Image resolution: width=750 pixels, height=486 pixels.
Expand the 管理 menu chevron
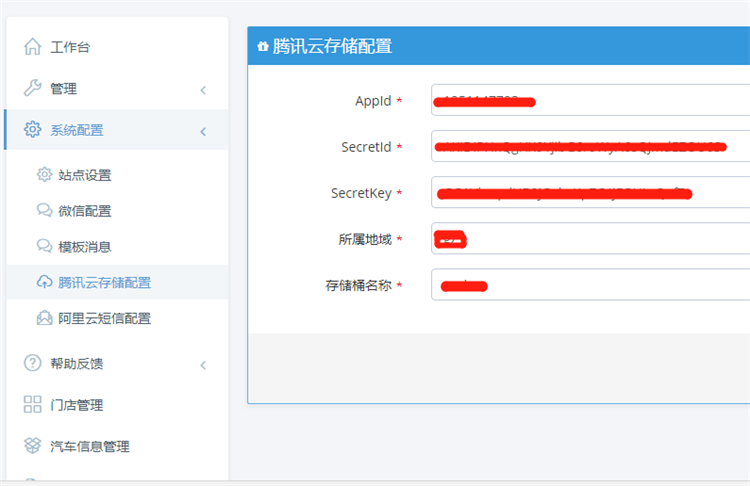pyautogui.click(x=203, y=90)
